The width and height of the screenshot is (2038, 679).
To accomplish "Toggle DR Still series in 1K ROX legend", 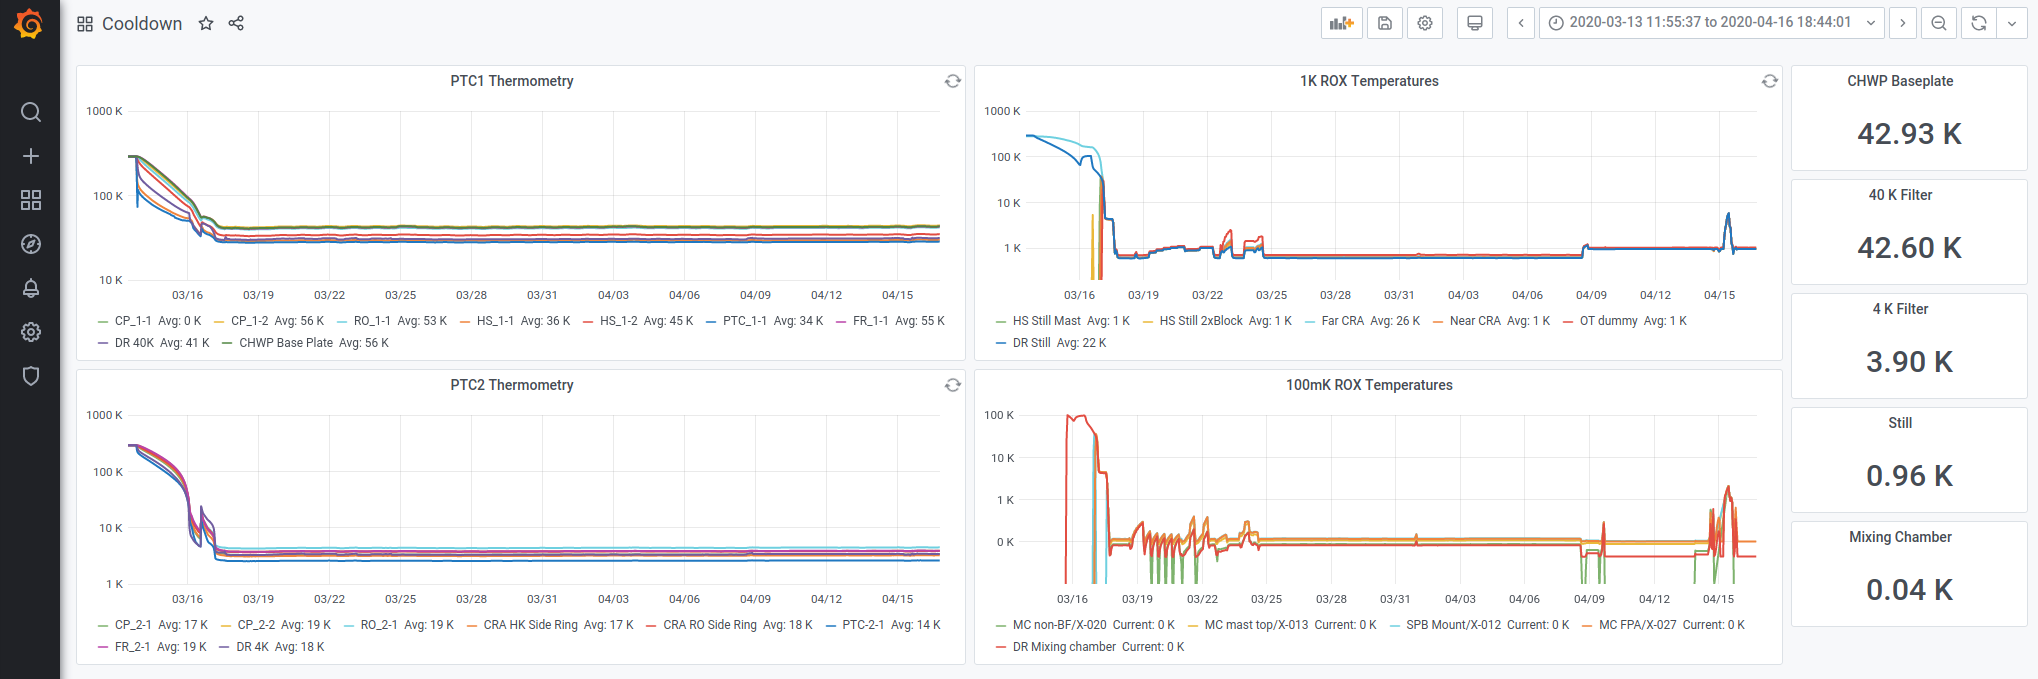I will pyautogui.click(x=1031, y=343).
